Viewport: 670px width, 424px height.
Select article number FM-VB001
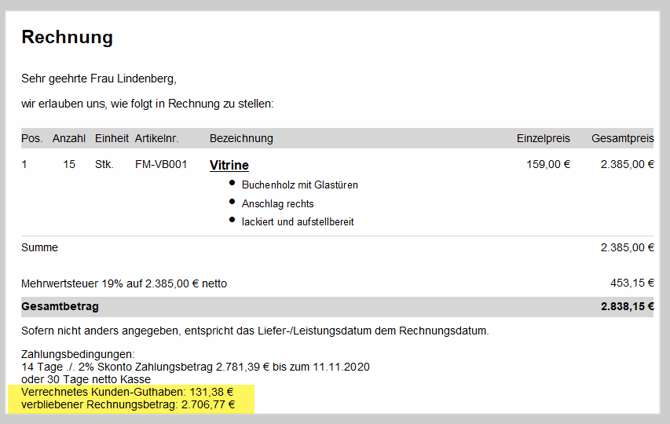161,164
